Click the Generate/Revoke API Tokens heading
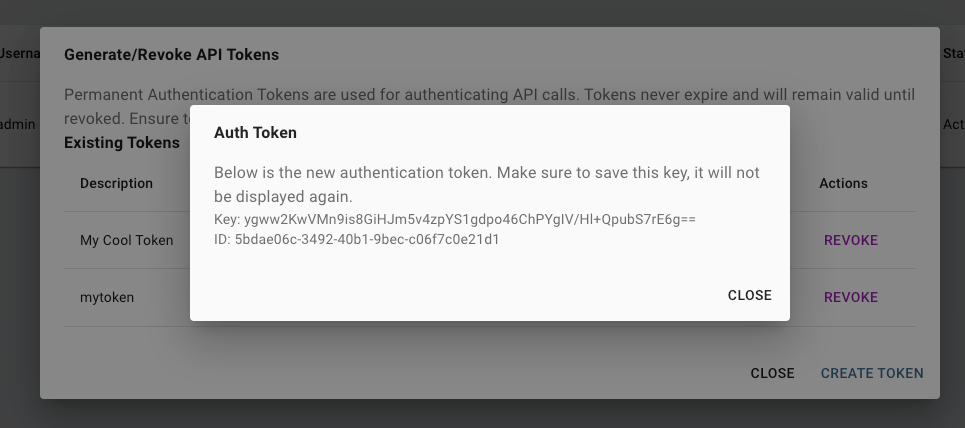 [171, 54]
